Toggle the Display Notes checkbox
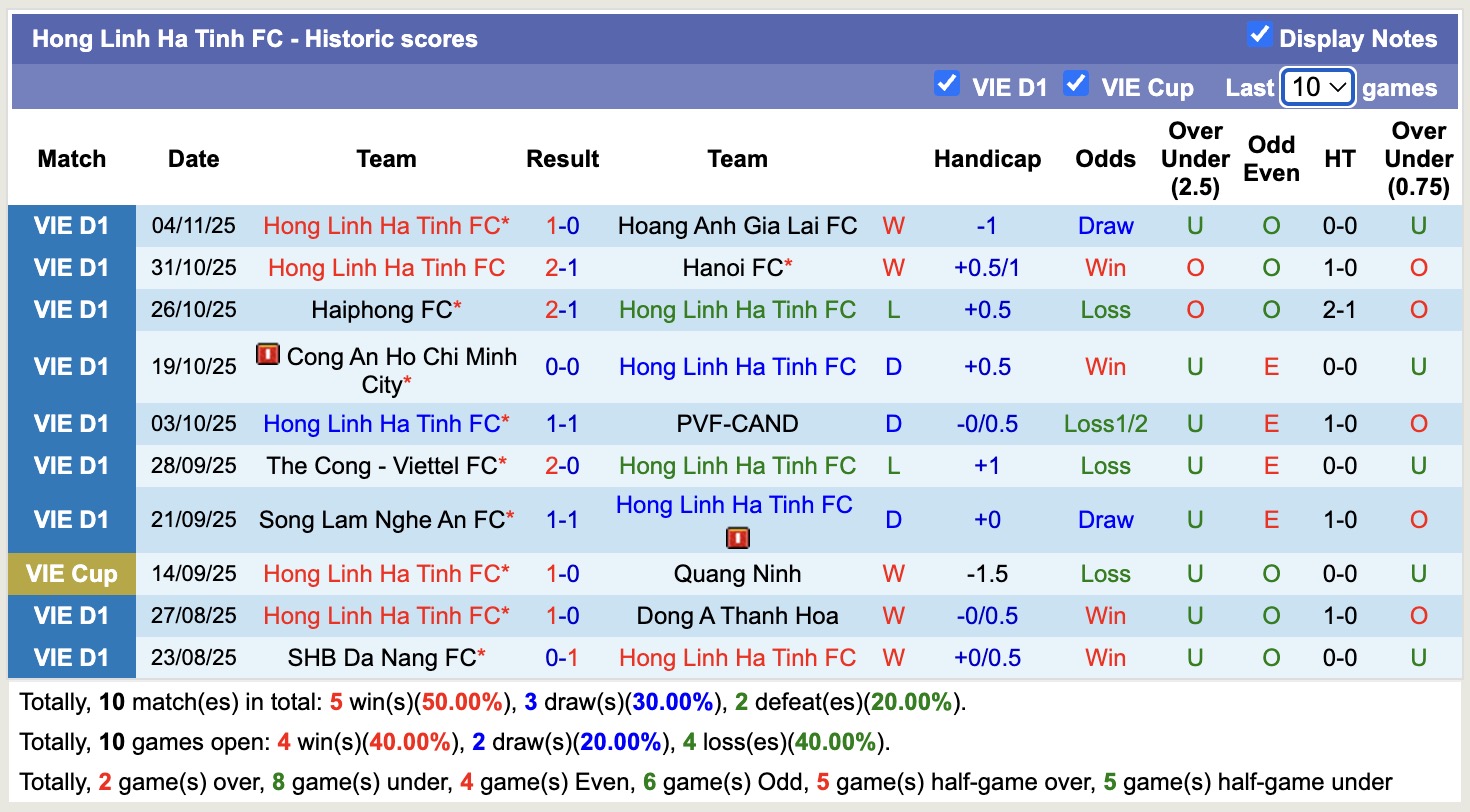The image size is (1470, 812). [1259, 36]
